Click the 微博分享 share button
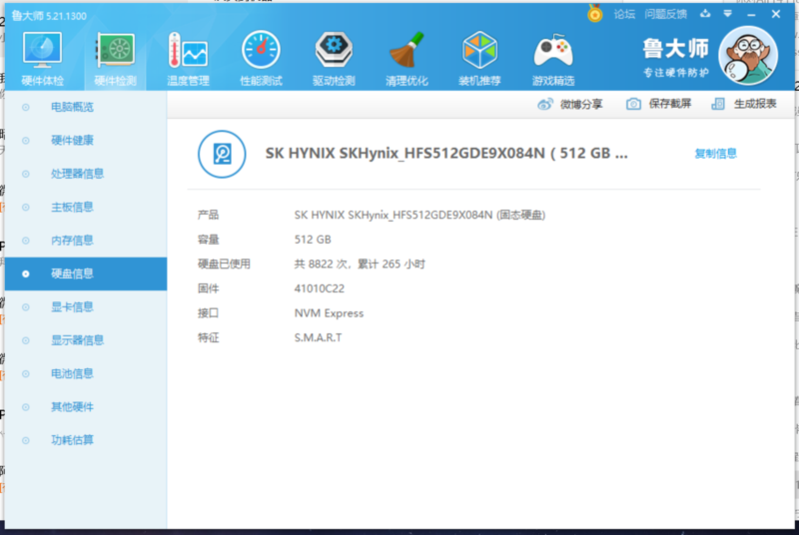The width and height of the screenshot is (799, 535). (570, 104)
